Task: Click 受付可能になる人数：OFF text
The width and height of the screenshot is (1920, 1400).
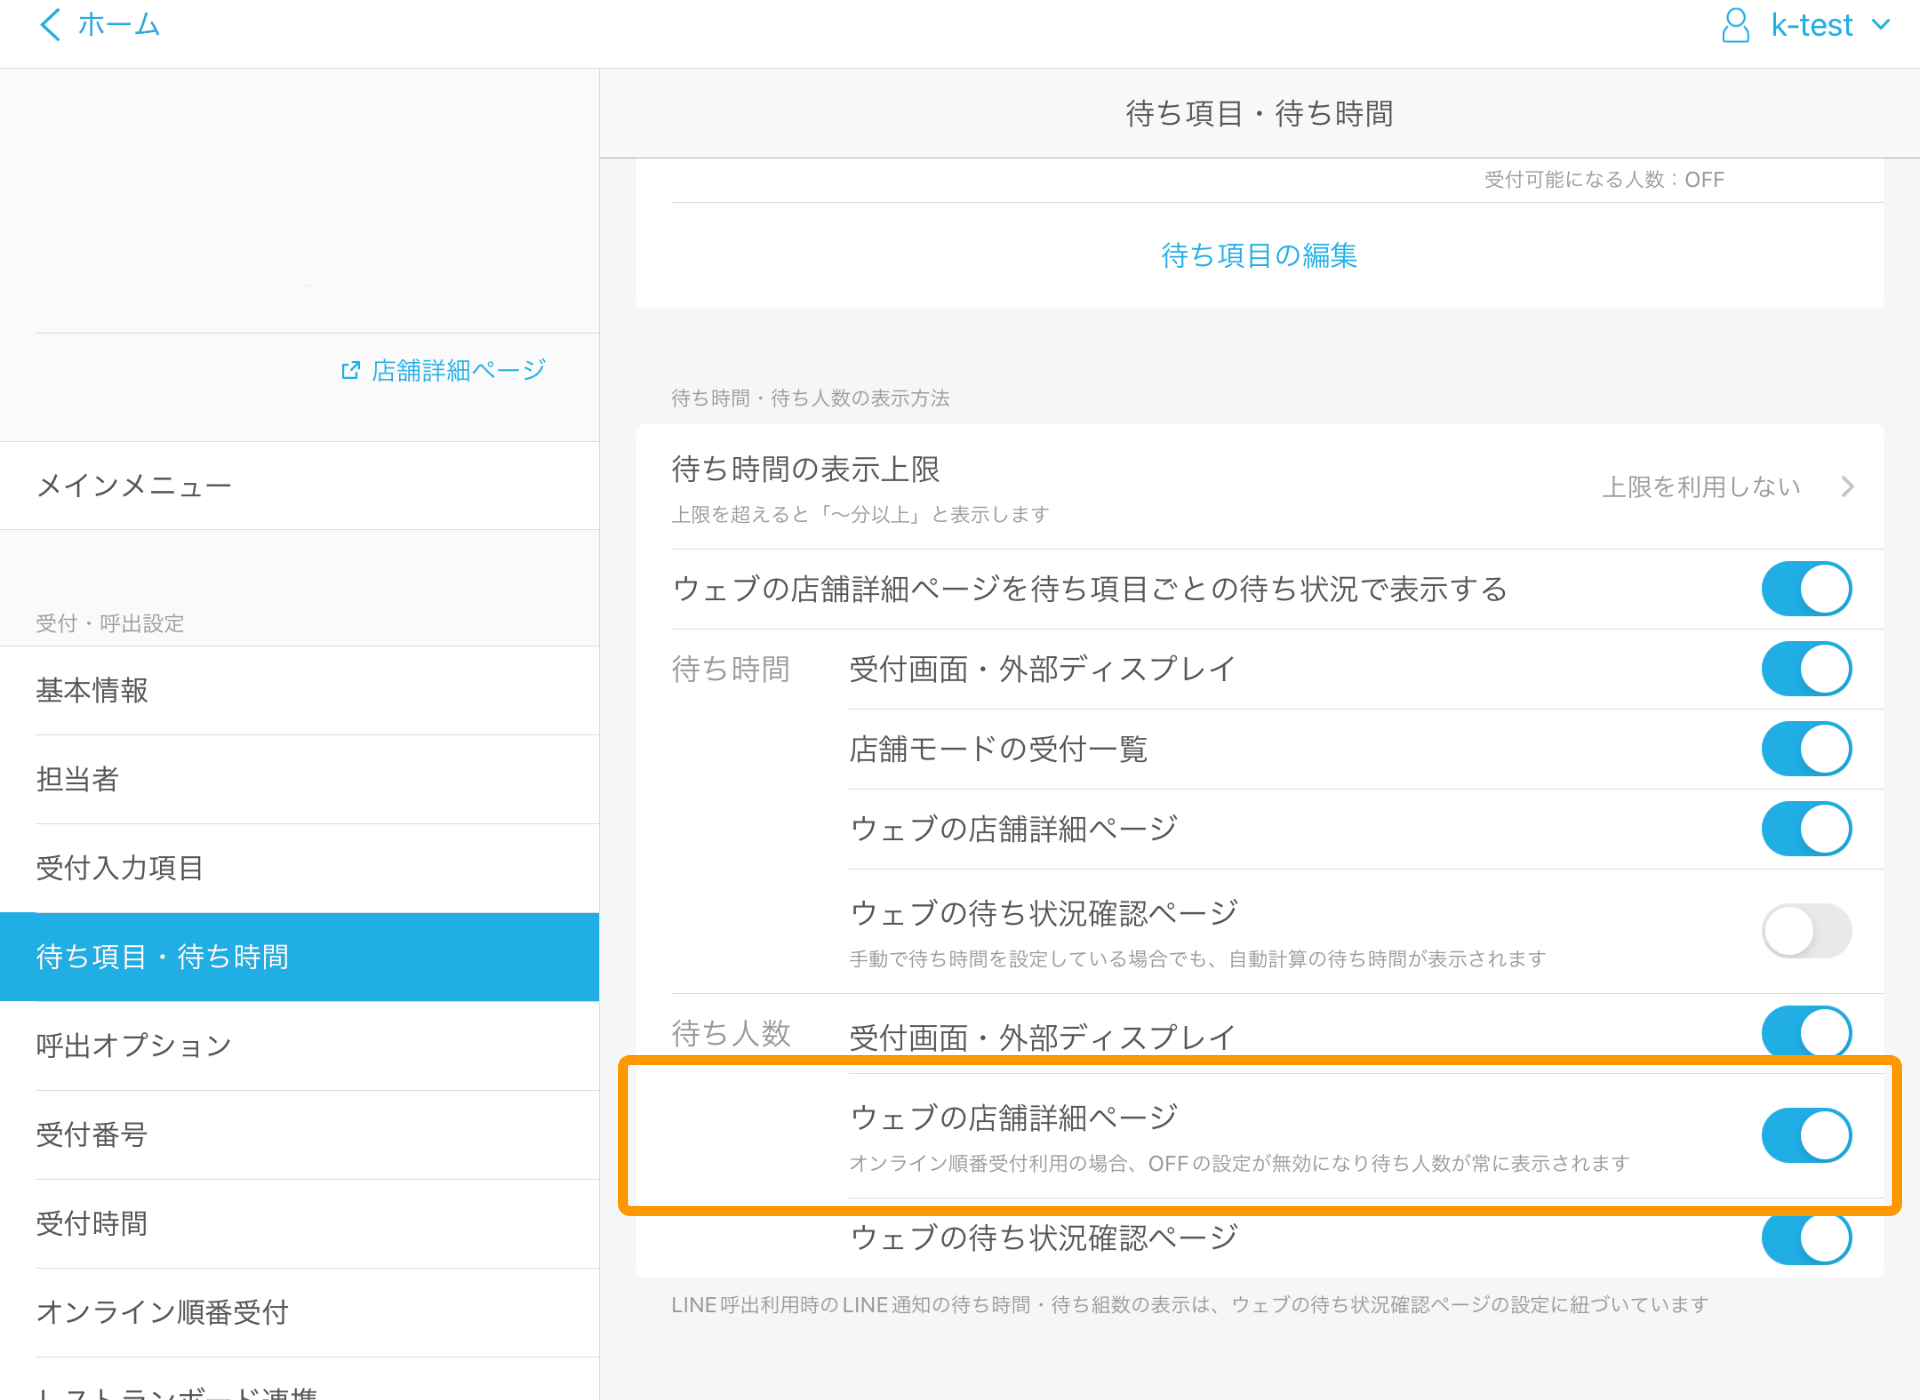Action: 1604,180
